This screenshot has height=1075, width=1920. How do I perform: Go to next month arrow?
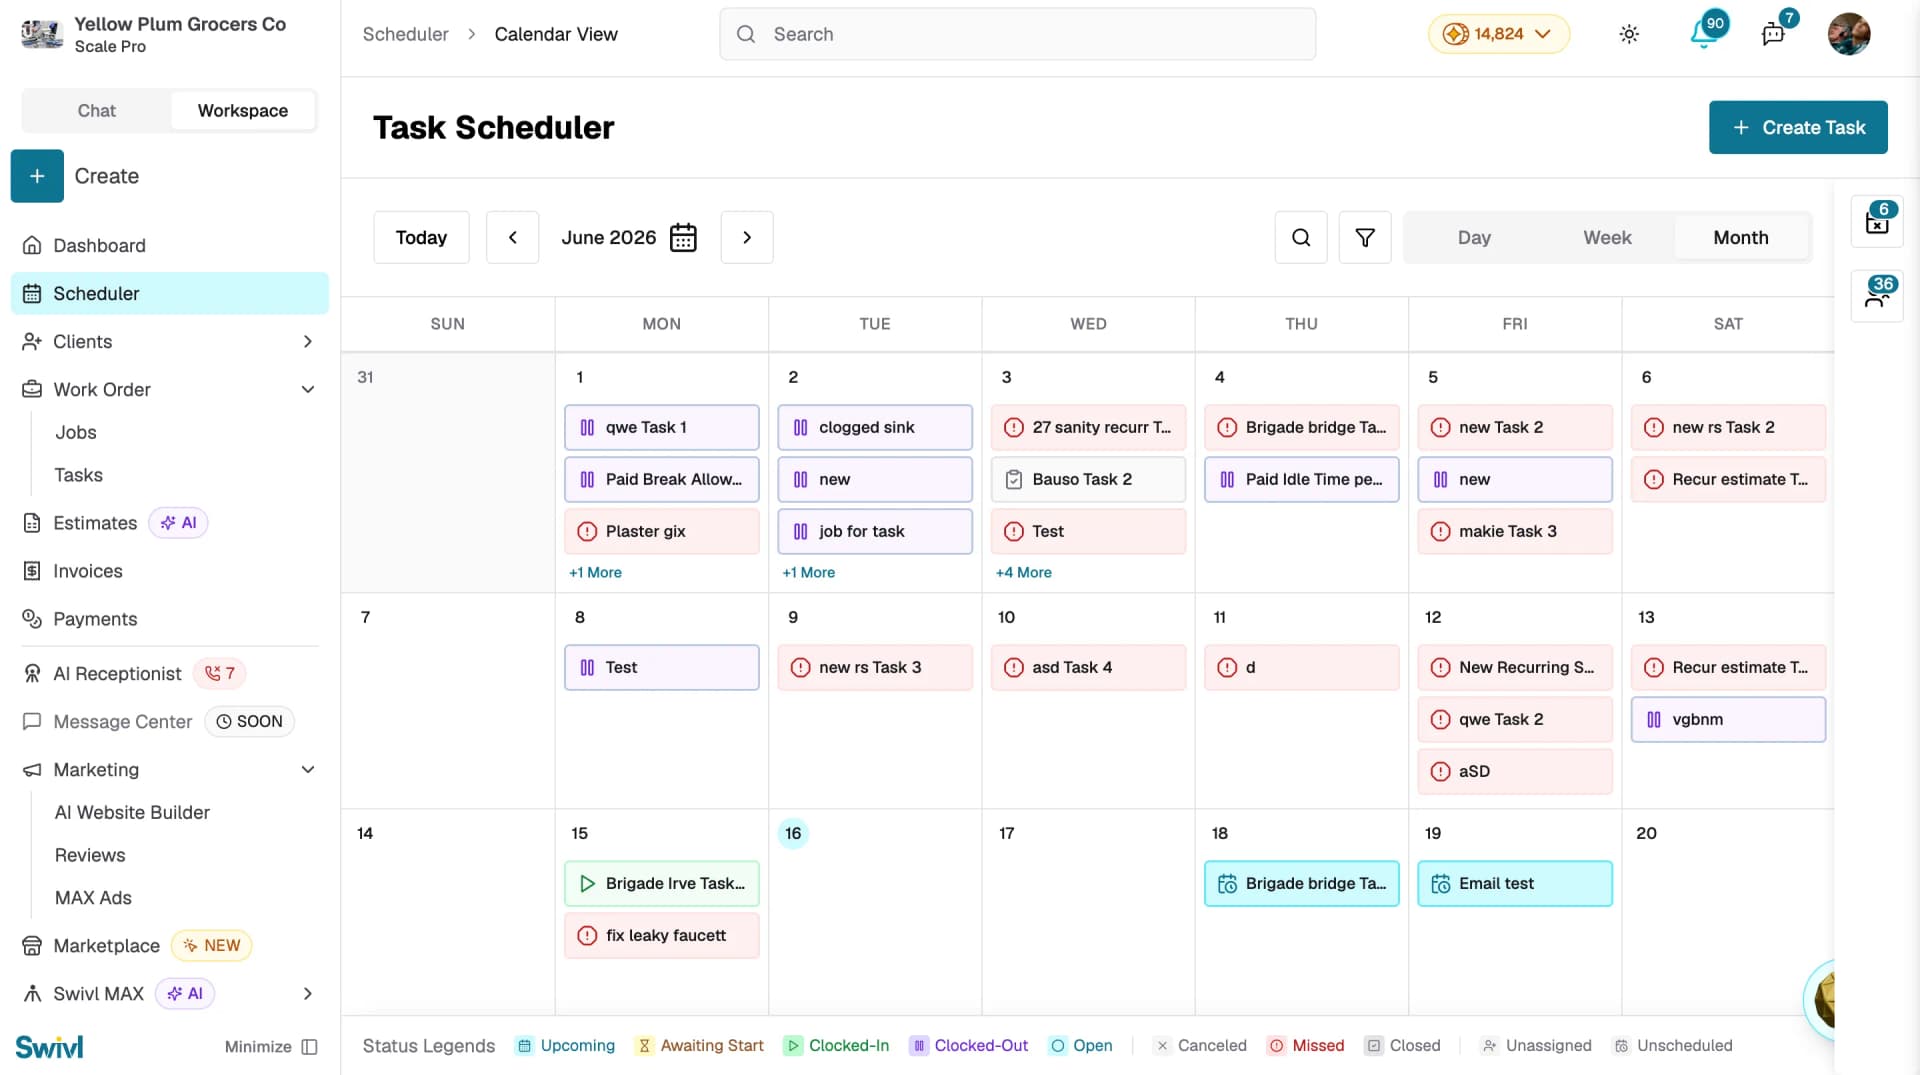[747, 238]
